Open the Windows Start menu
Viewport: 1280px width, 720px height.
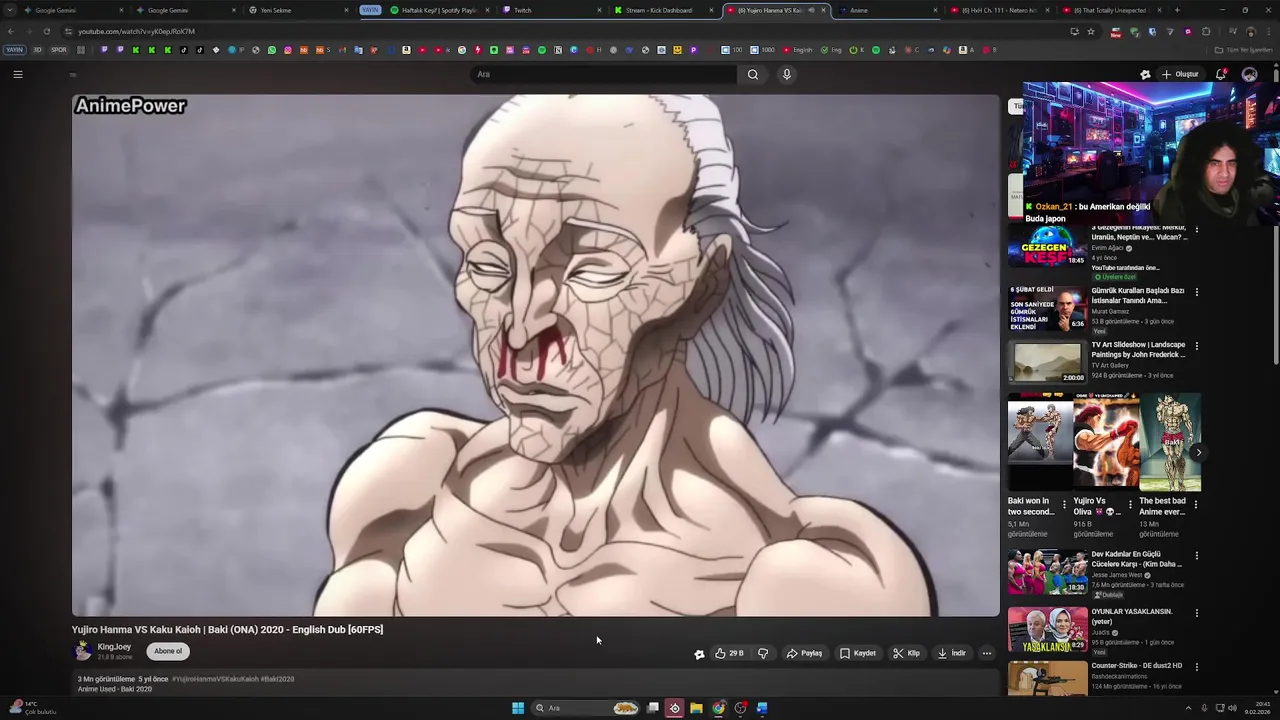pyautogui.click(x=518, y=708)
